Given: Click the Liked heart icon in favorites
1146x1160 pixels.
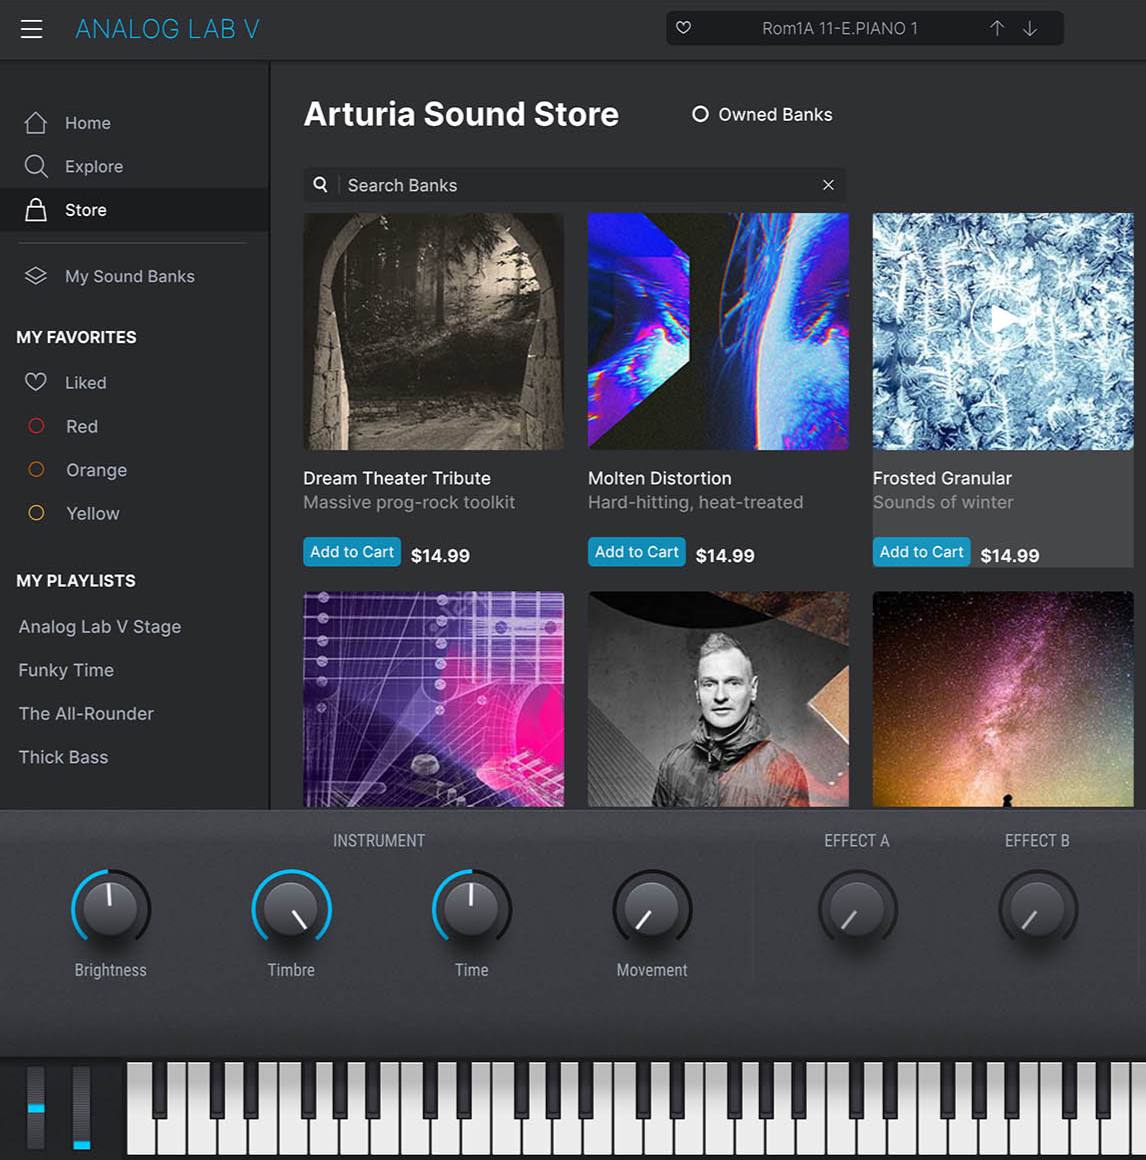Looking at the screenshot, I should (x=36, y=382).
